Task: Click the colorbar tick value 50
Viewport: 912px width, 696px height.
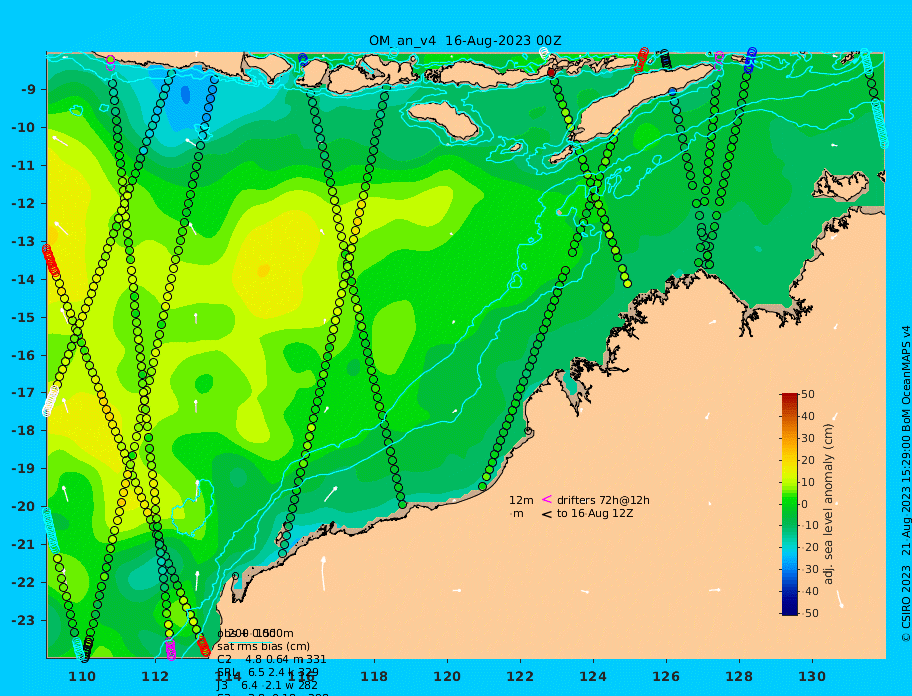Action: coord(808,394)
